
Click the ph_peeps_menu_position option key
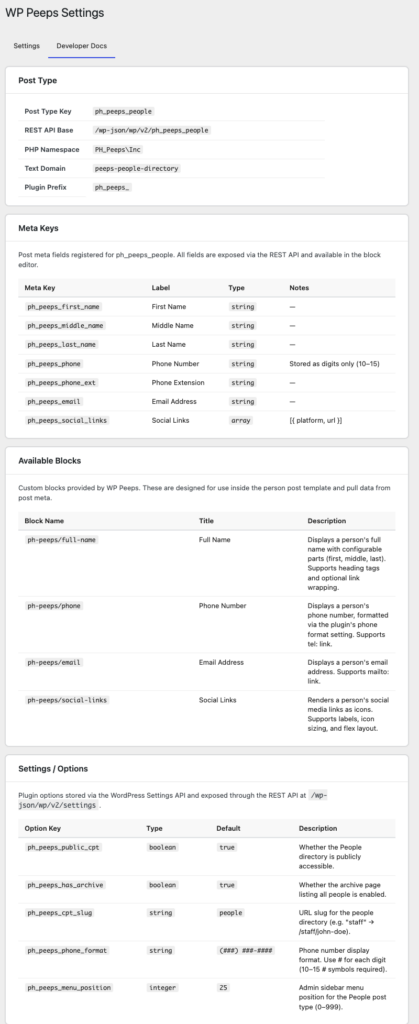tap(69, 988)
